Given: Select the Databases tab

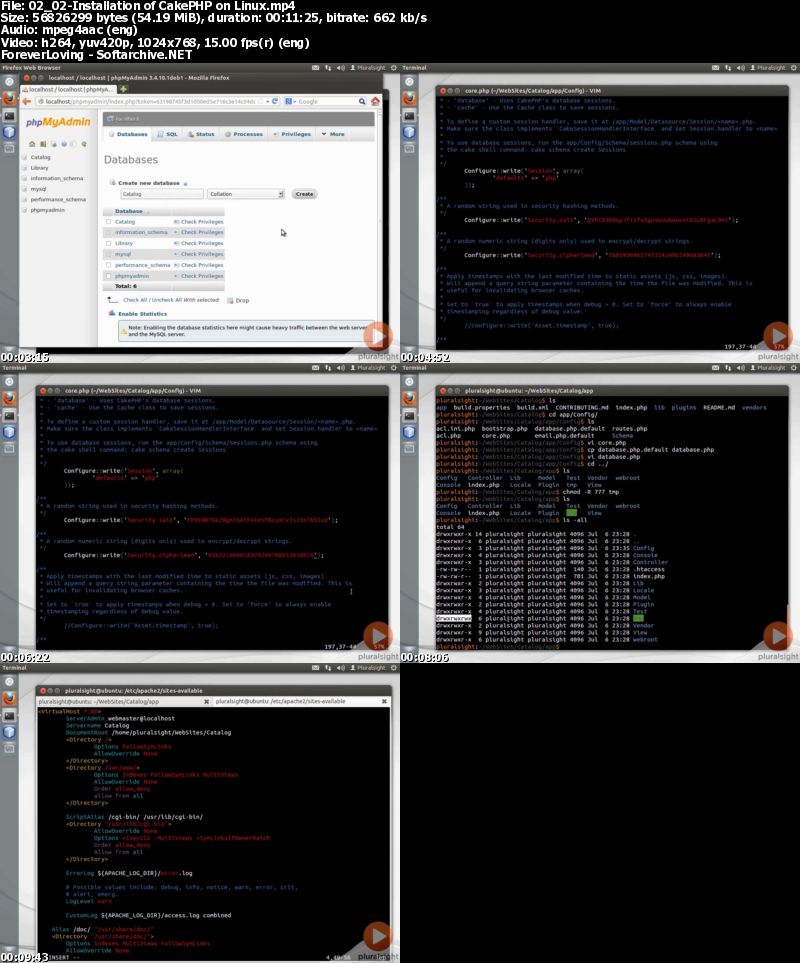Looking at the screenshot, I should [x=128, y=134].
